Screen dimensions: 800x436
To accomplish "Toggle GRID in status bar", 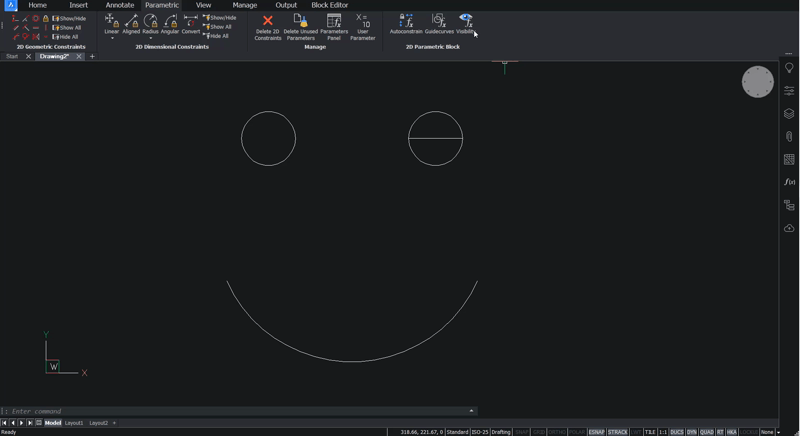I will [x=538, y=432].
